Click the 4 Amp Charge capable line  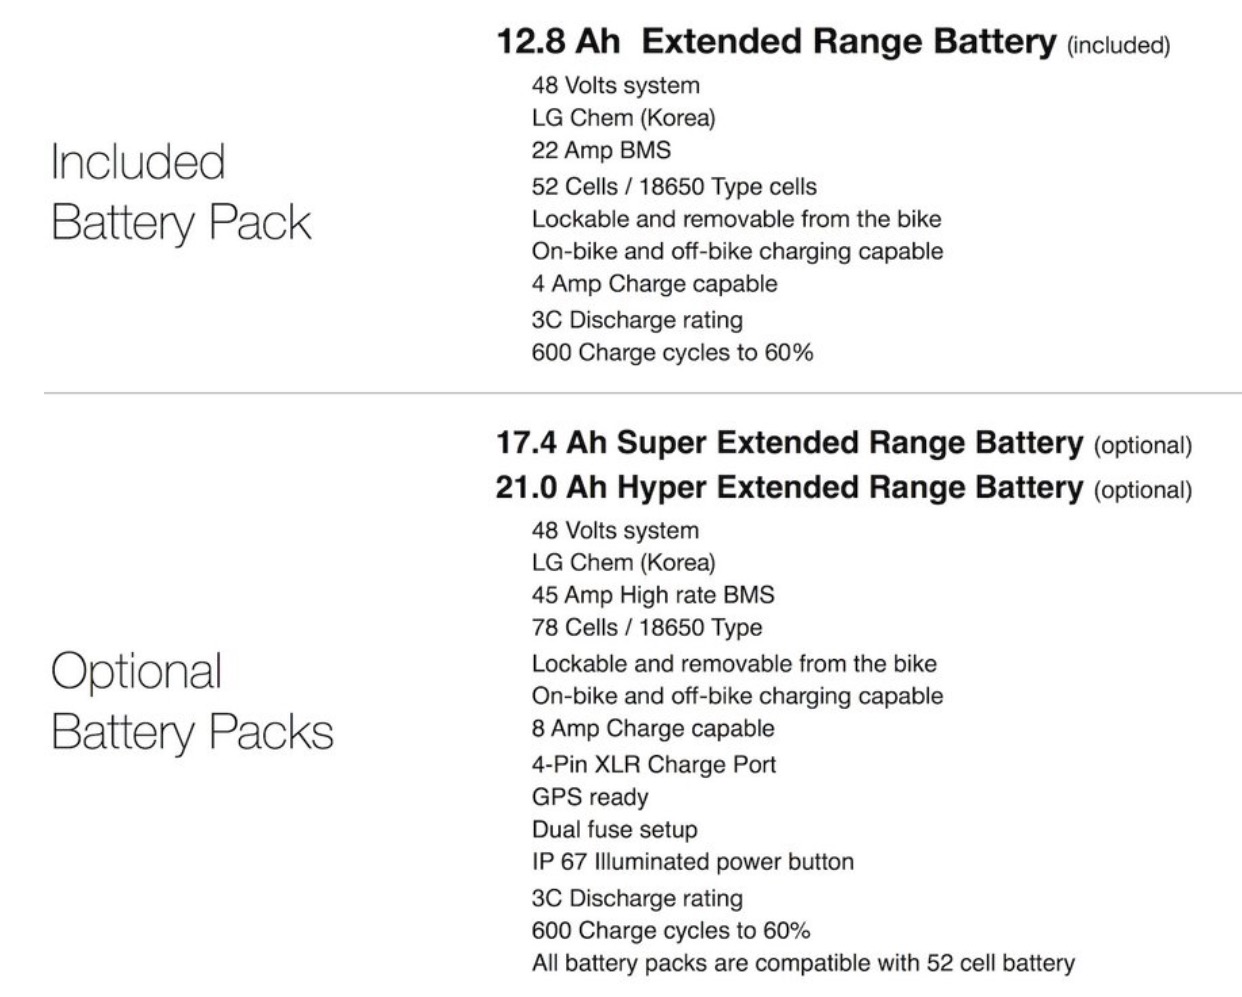[x=654, y=284]
